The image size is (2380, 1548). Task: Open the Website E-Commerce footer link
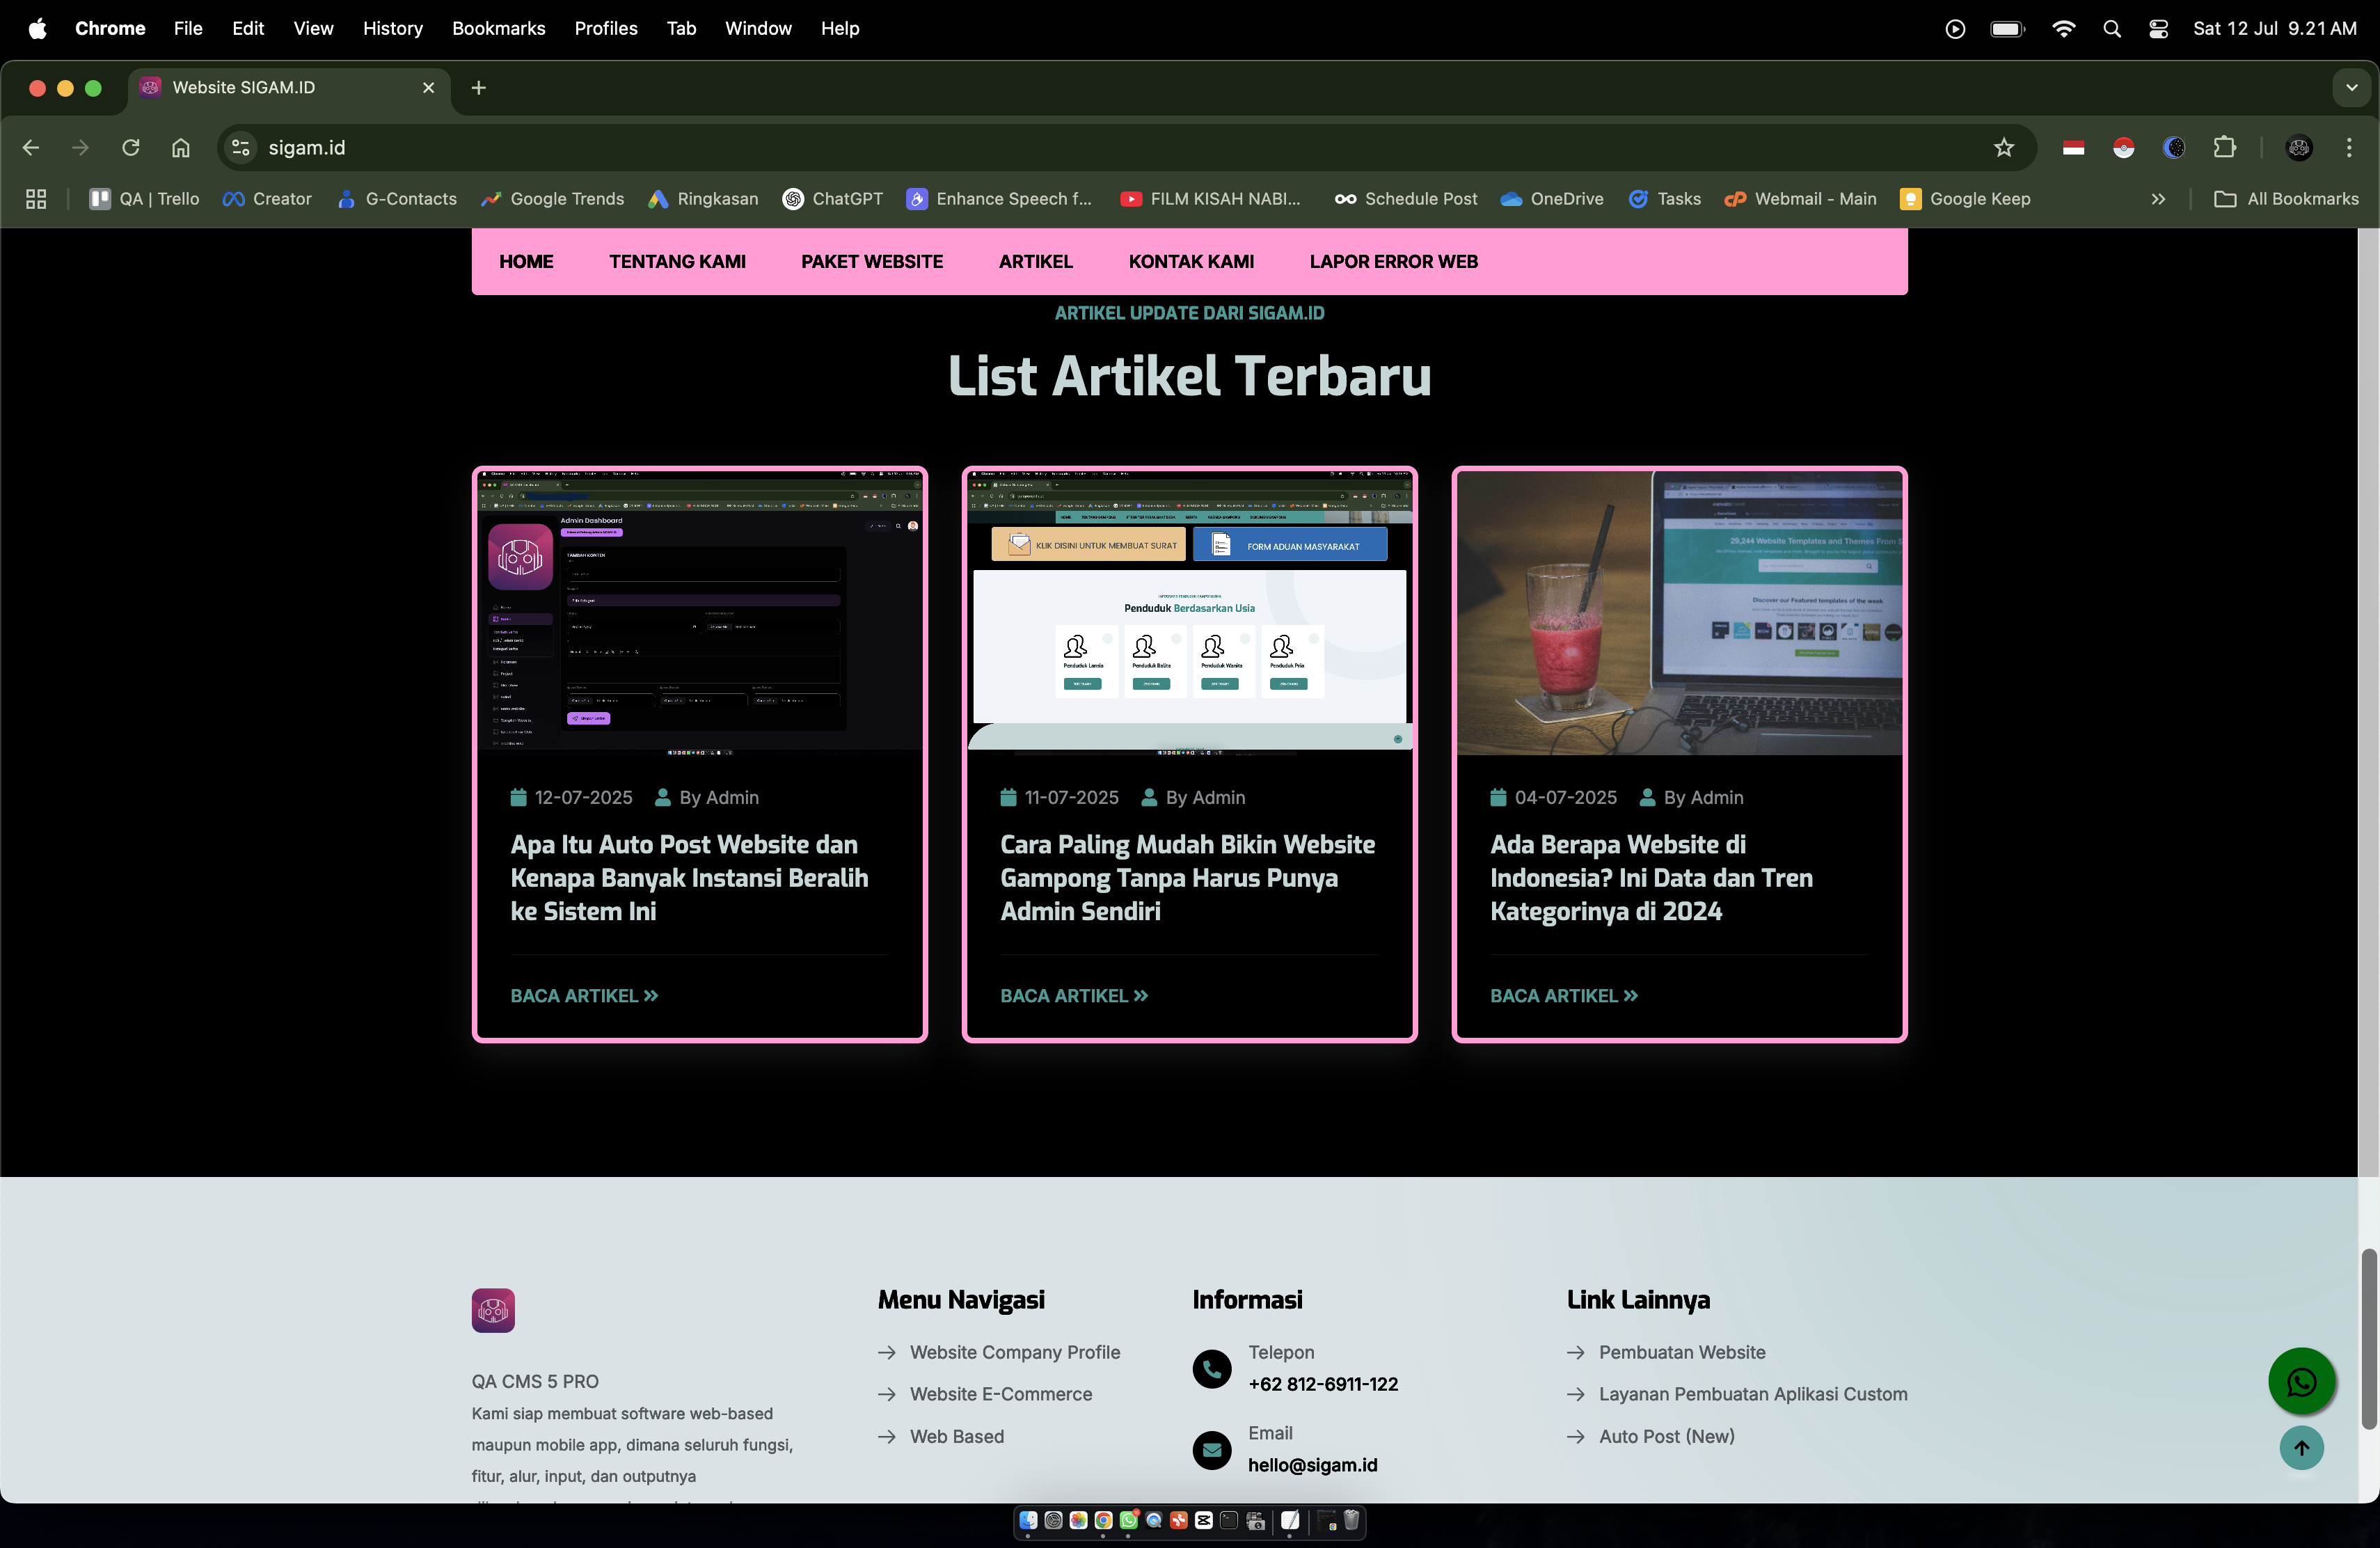1000,1394
